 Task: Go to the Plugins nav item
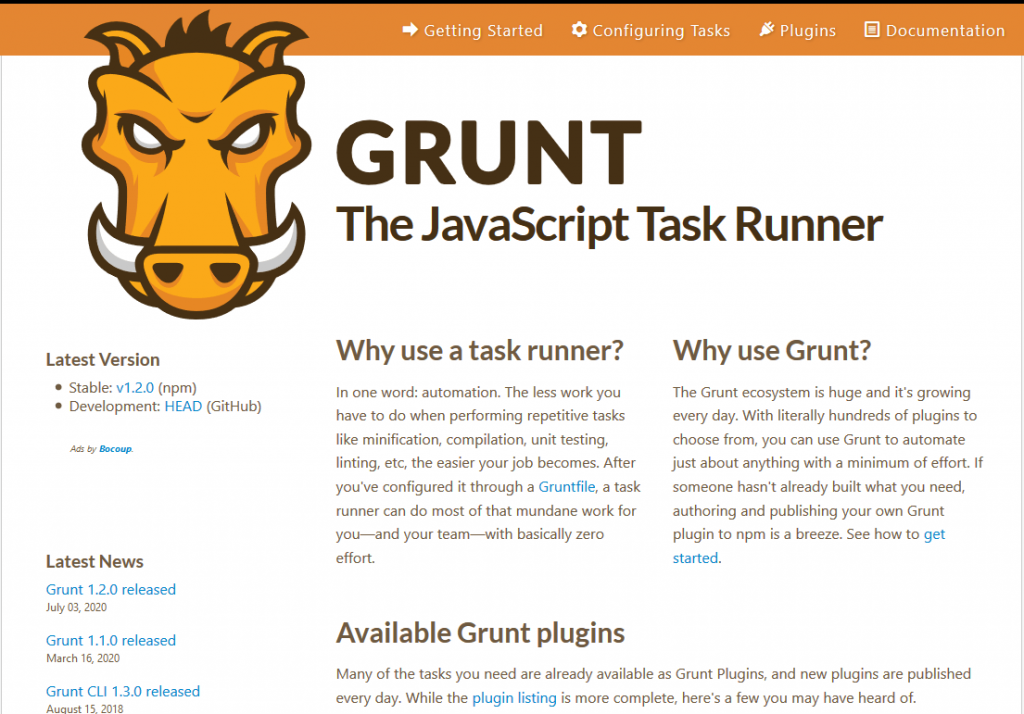tap(797, 30)
